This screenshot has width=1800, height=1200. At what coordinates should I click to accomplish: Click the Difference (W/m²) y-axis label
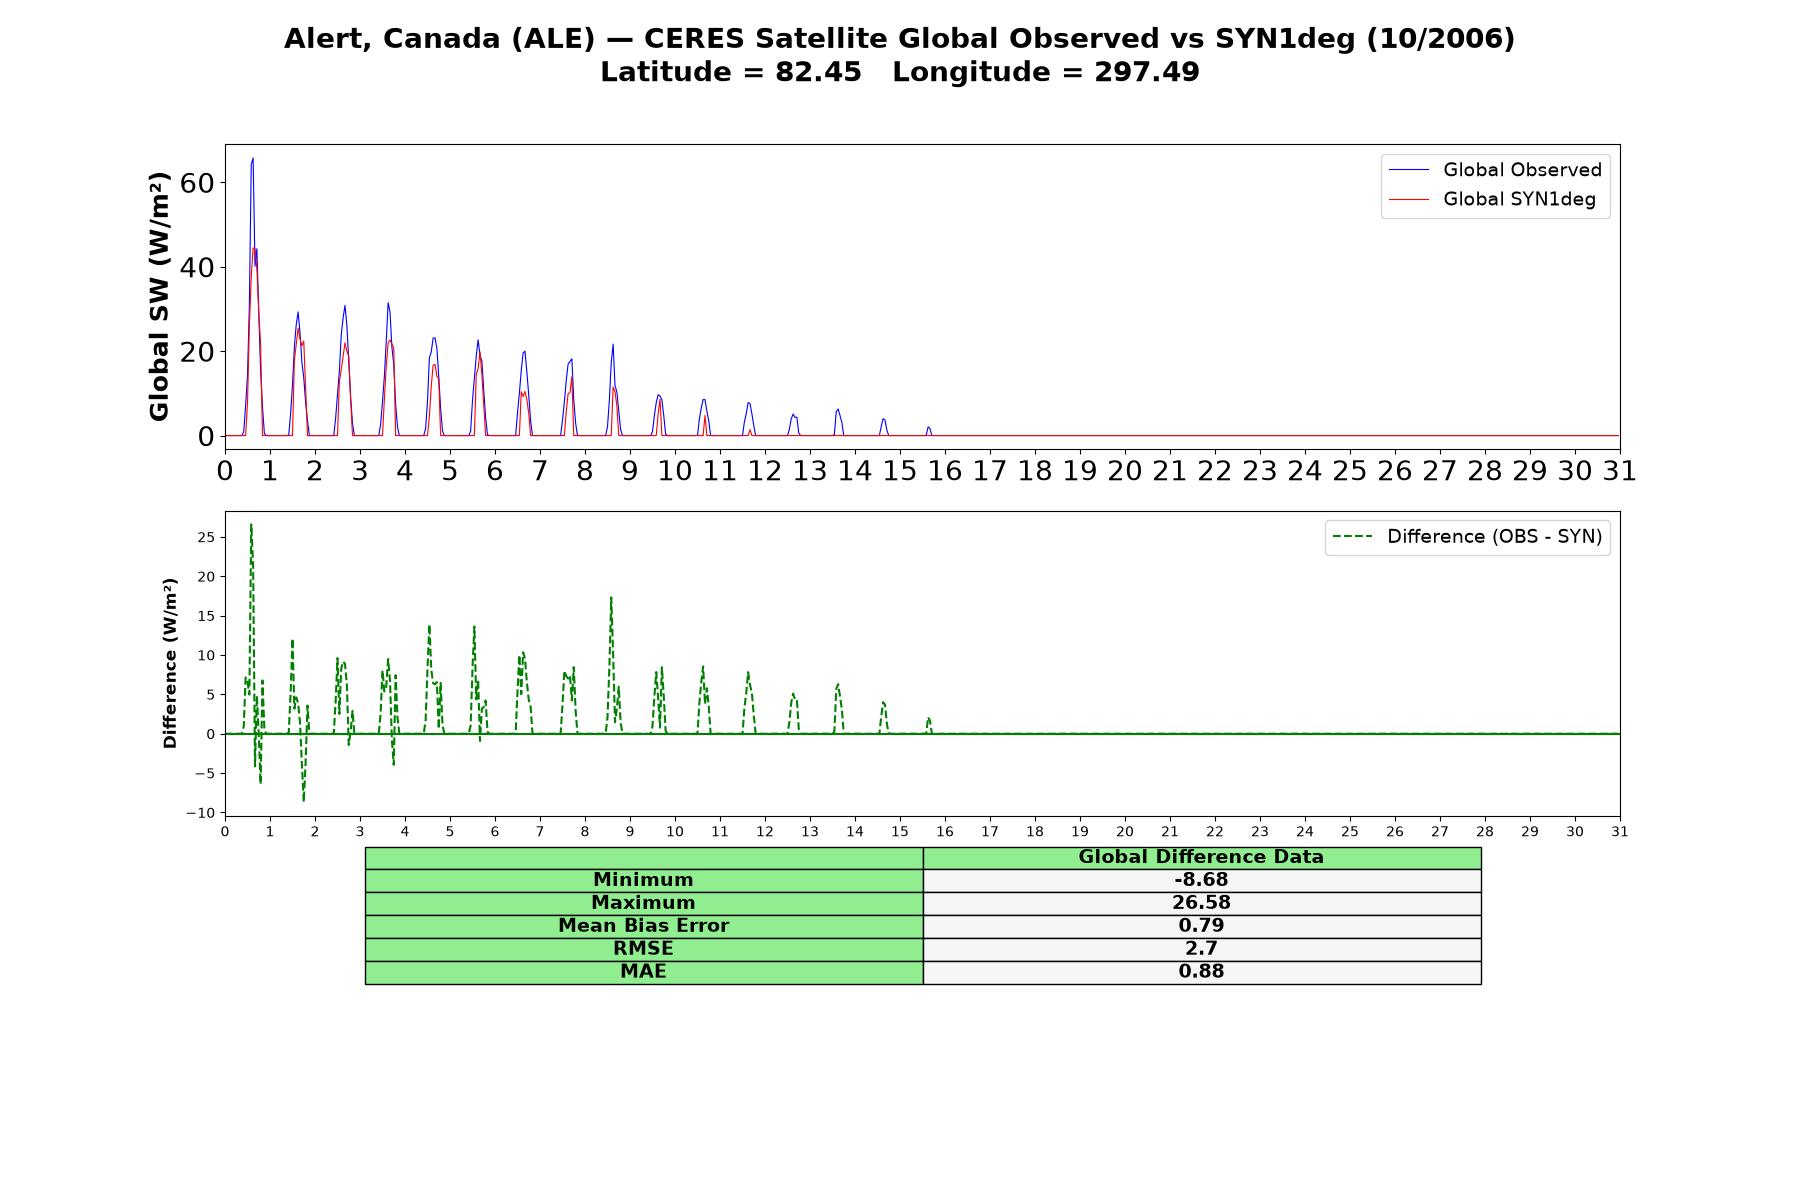(x=170, y=663)
